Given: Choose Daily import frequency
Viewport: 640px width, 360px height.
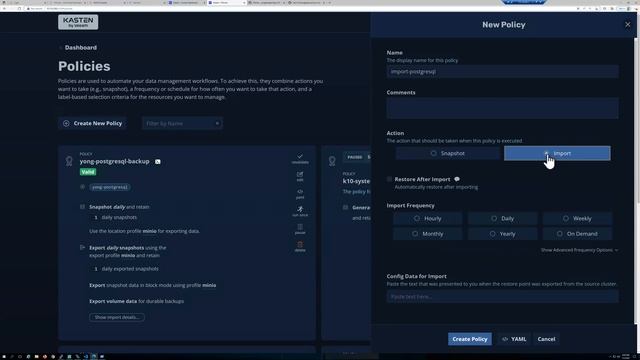Looking at the screenshot, I should point(502,219).
